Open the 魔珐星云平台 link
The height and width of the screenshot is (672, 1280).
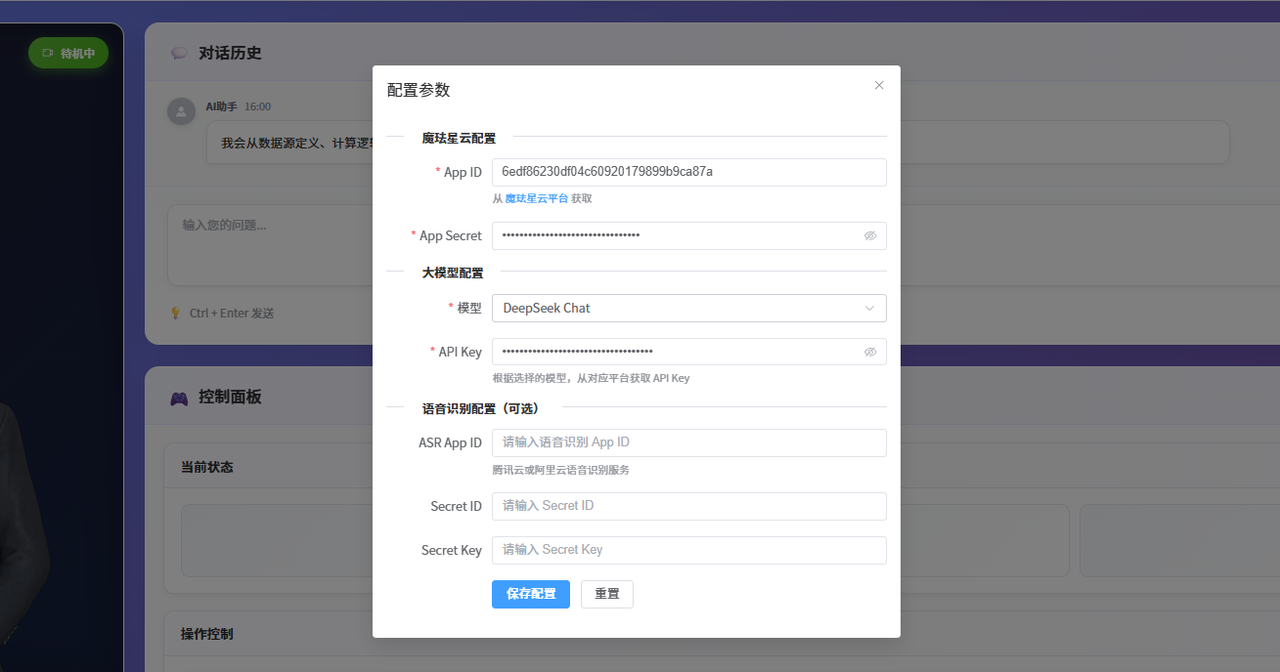536,198
